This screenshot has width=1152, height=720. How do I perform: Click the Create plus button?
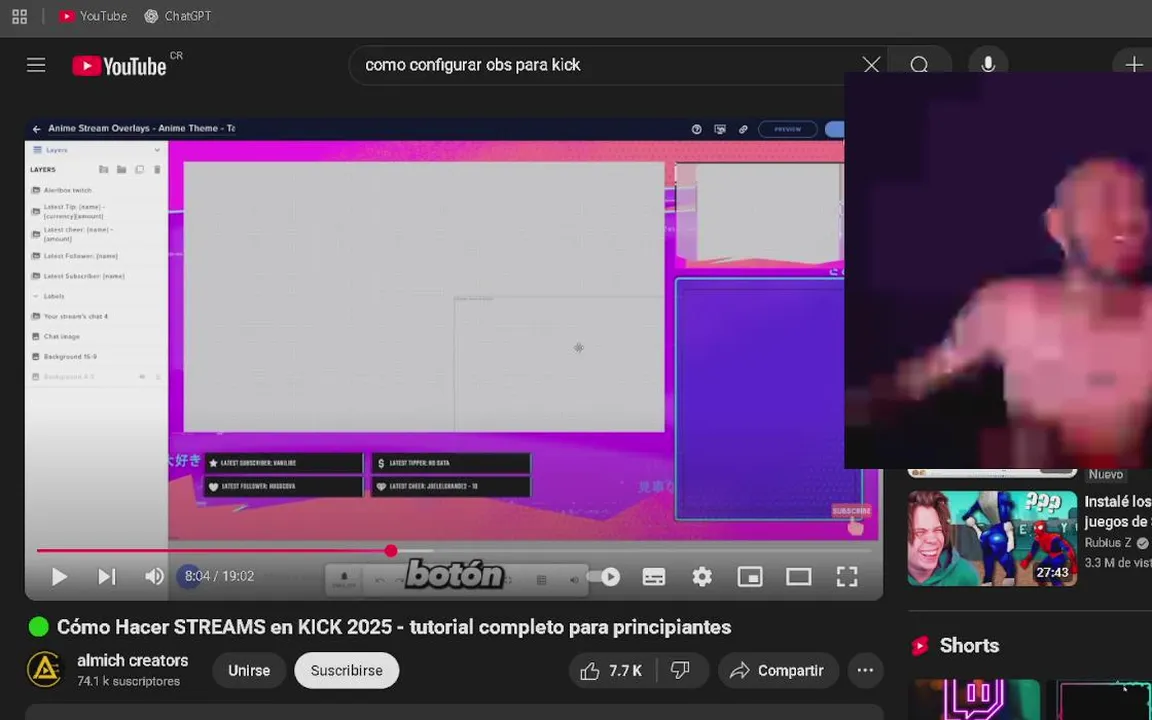(x=1134, y=65)
